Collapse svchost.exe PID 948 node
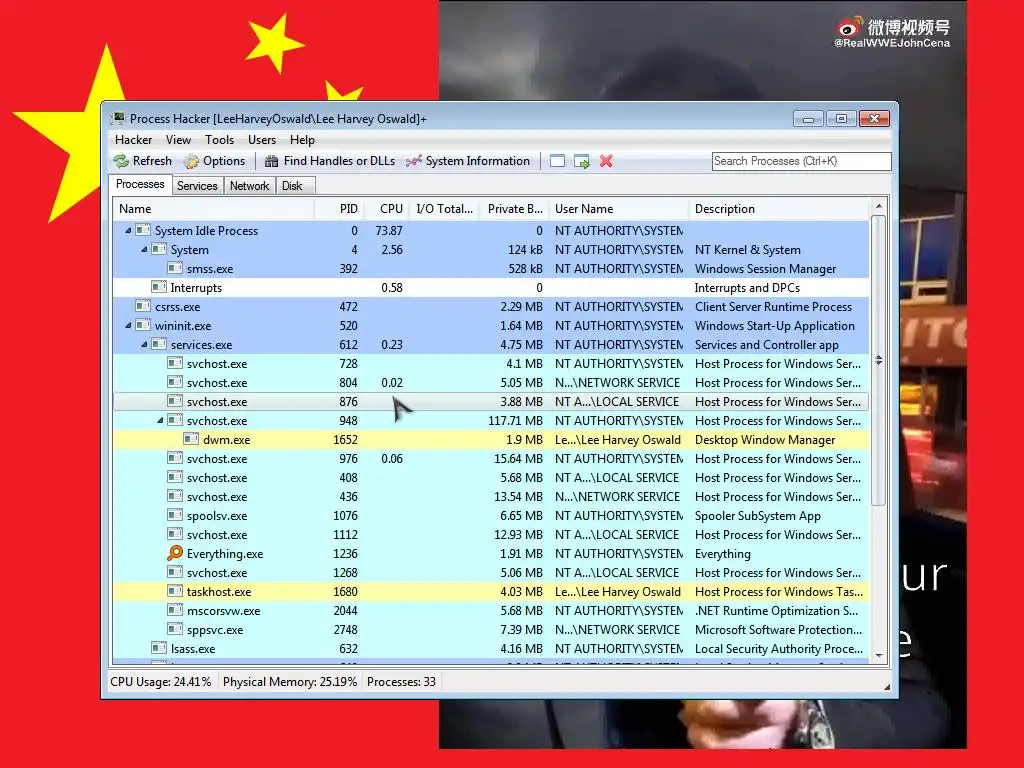Image resolution: width=1024 pixels, height=768 pixels. [160, 421]
